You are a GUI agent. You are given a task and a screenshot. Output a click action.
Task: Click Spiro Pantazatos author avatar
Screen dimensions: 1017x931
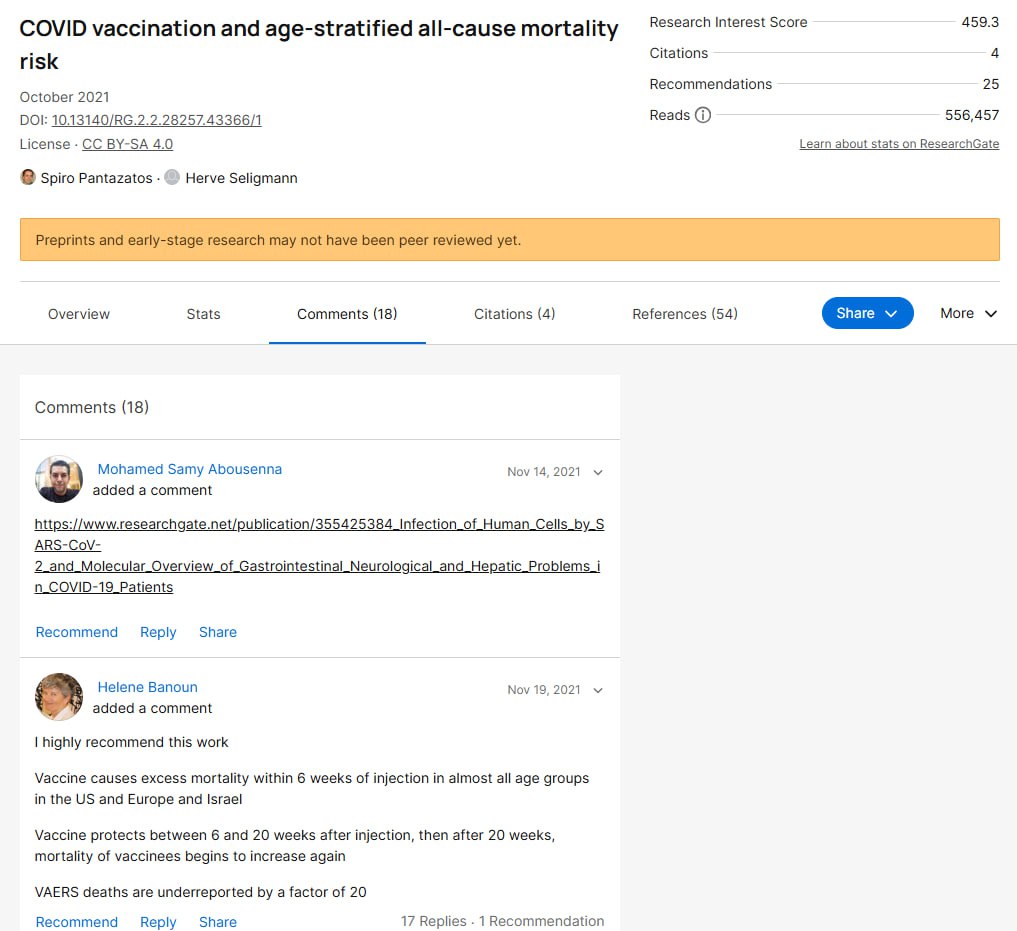pyautogui.click(x=28, y=178)
